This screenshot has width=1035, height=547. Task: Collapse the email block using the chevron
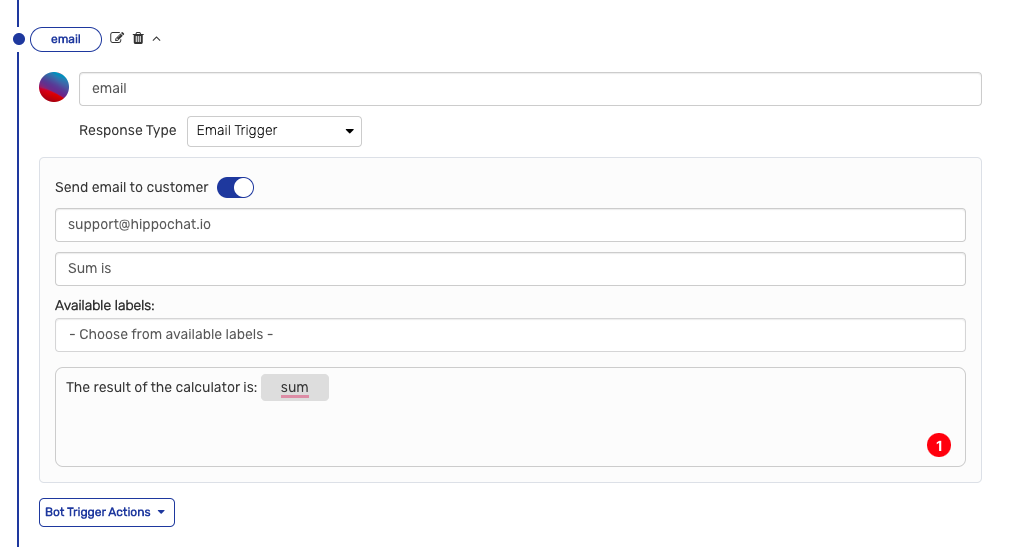(x=156, y=39)
